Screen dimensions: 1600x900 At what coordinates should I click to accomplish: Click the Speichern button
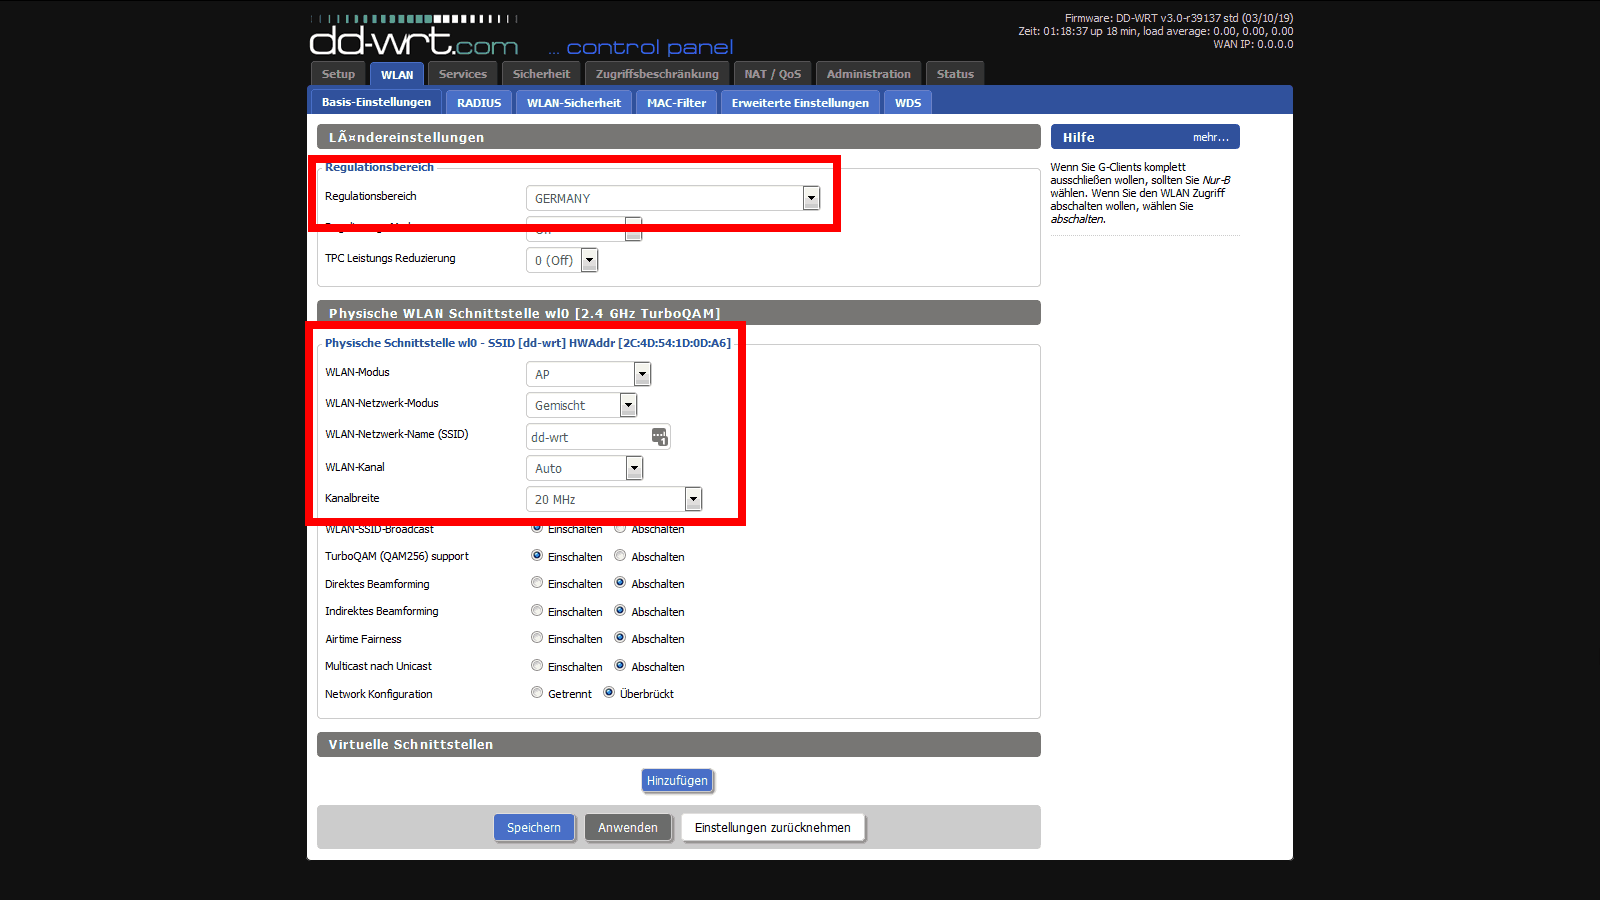tap(534, 827)
